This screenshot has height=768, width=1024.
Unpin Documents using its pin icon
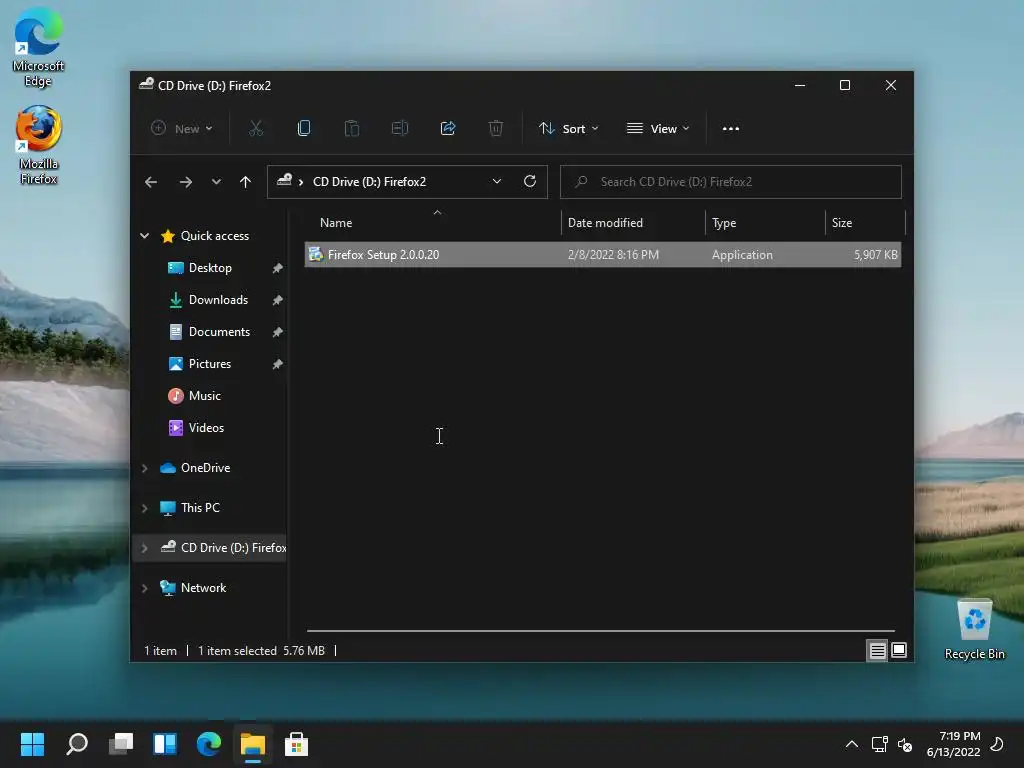(278, 332)
